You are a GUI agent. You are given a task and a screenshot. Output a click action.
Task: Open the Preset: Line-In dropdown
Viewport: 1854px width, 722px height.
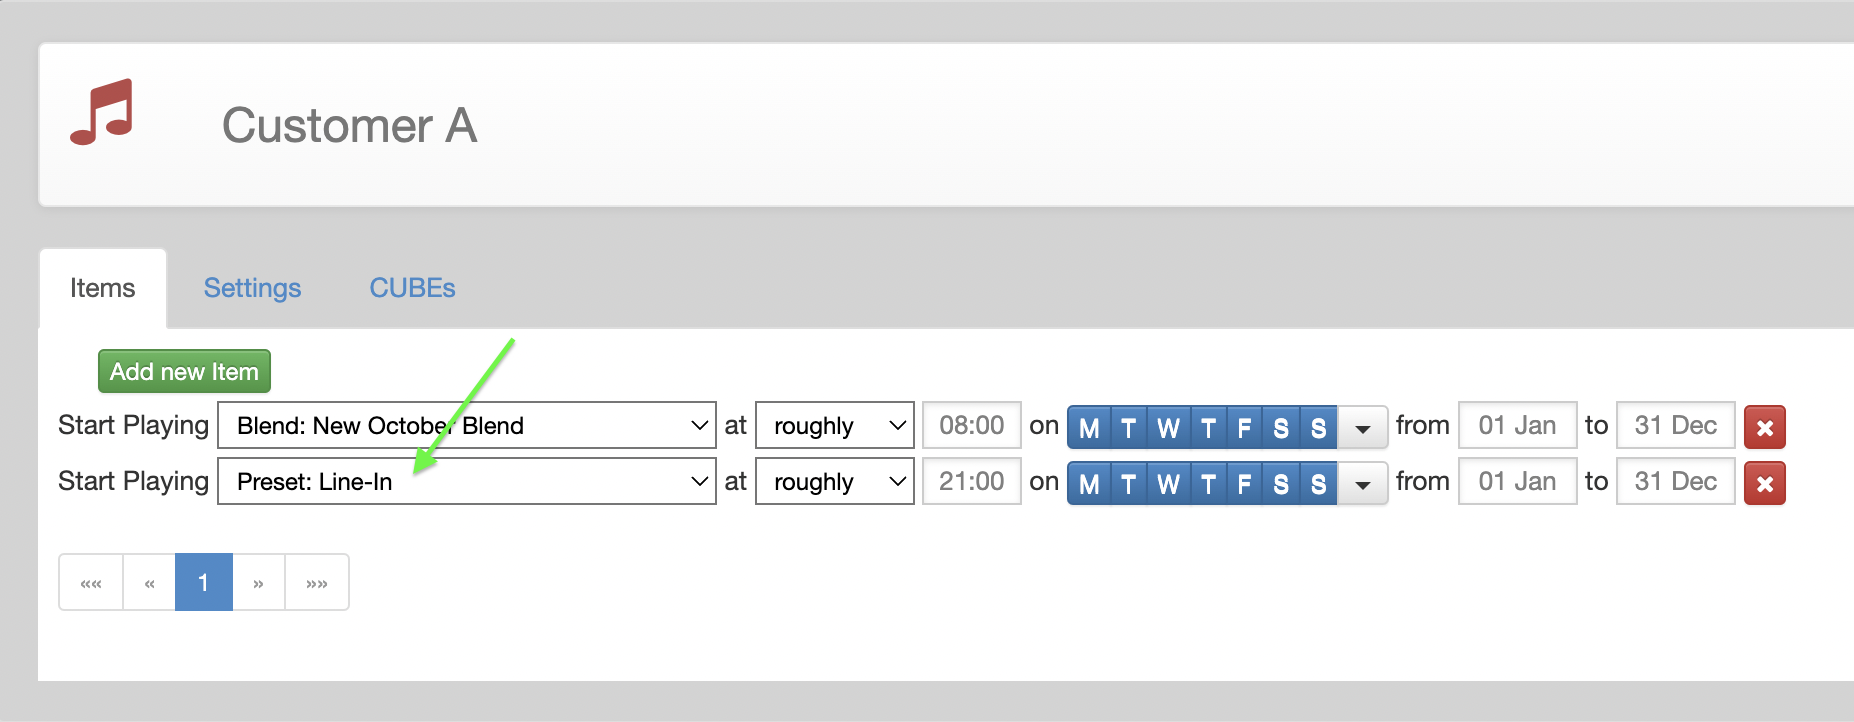(x=467, y=481)
